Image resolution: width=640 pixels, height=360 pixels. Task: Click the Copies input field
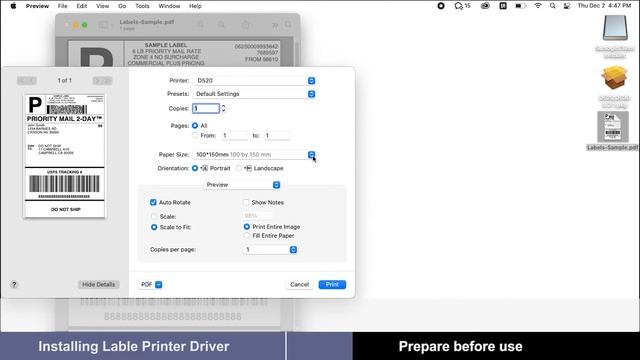point(206,109)
